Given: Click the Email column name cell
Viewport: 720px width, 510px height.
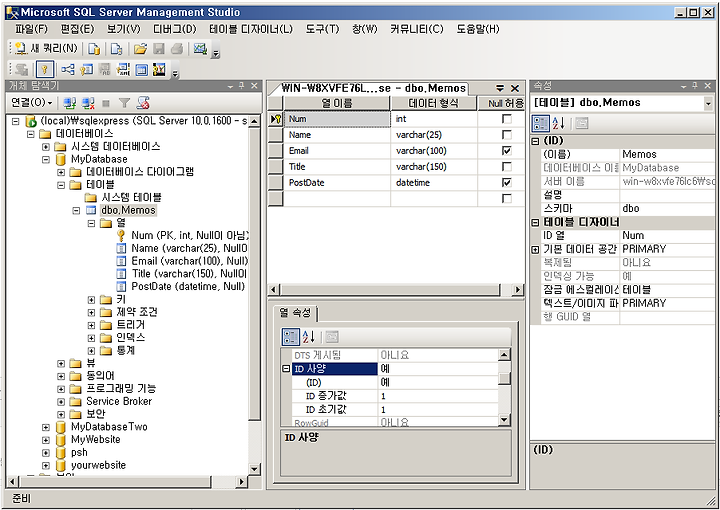Looking at the screenshot, I should 337,151.
